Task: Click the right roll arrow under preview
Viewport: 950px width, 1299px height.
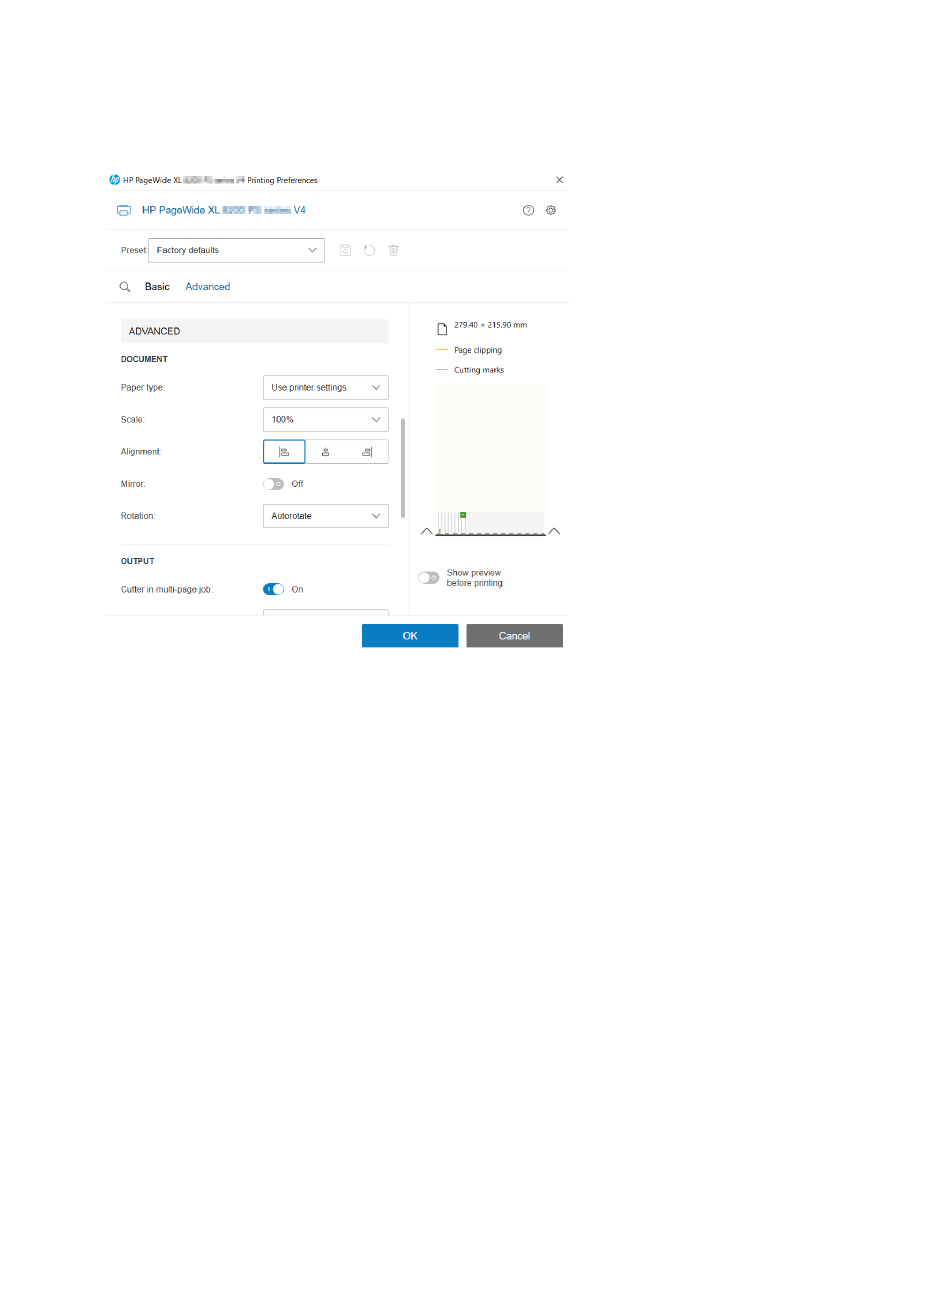Action: point(554,531)
